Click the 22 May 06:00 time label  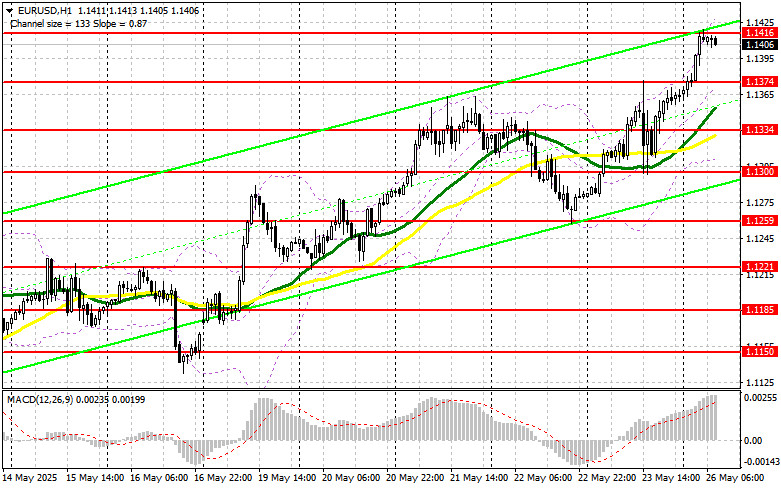click(x=543, y=478)
